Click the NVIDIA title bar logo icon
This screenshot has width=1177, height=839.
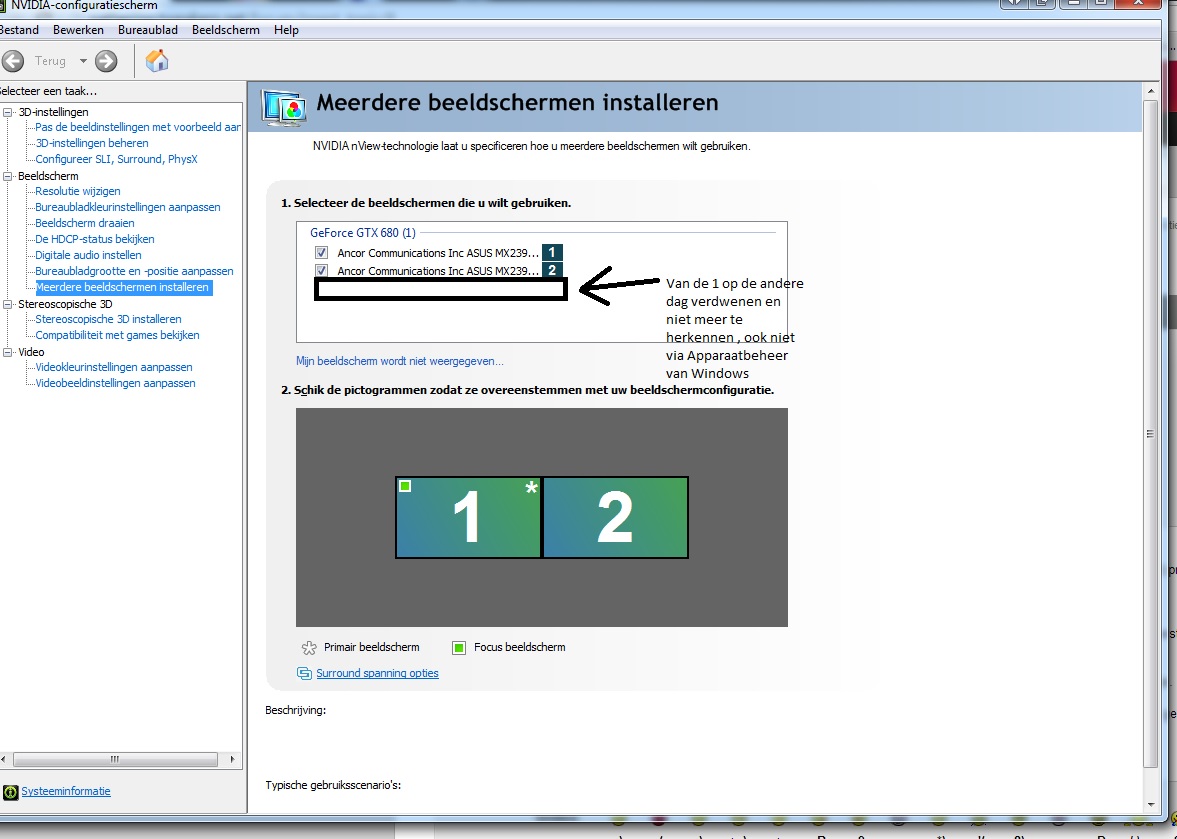pyautogui.click(x=3, y=6)
